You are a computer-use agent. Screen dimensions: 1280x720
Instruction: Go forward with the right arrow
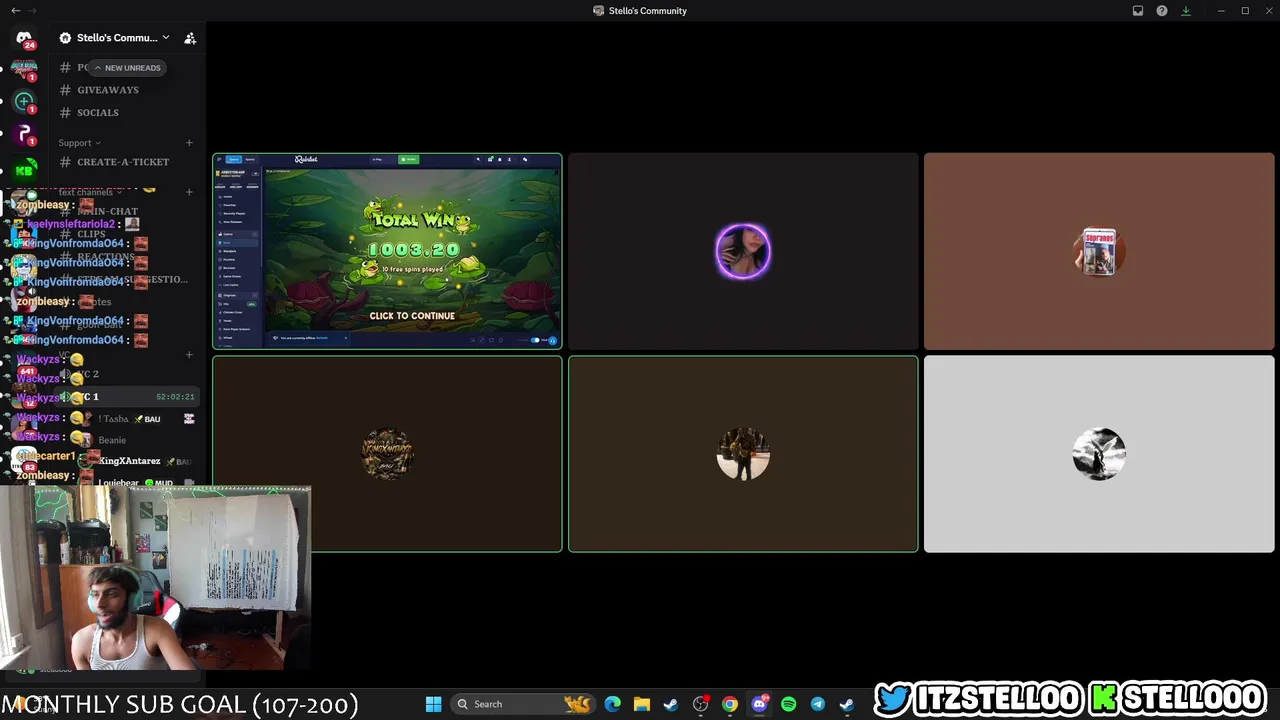(33, 11)
